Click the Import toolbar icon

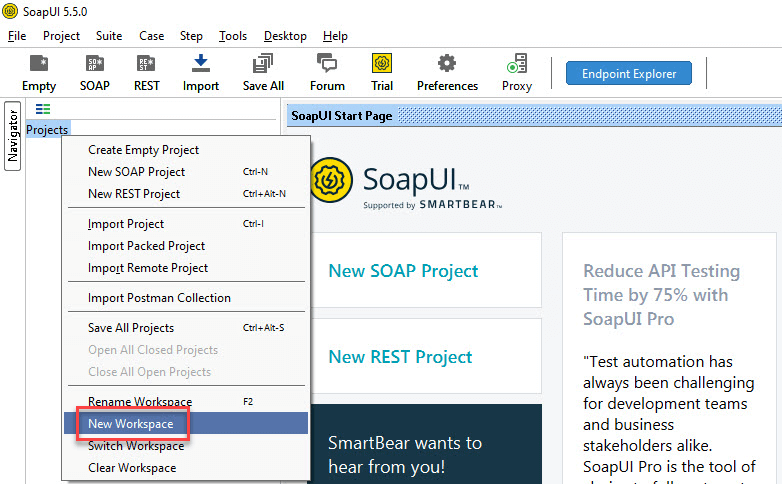click(201, 65)
